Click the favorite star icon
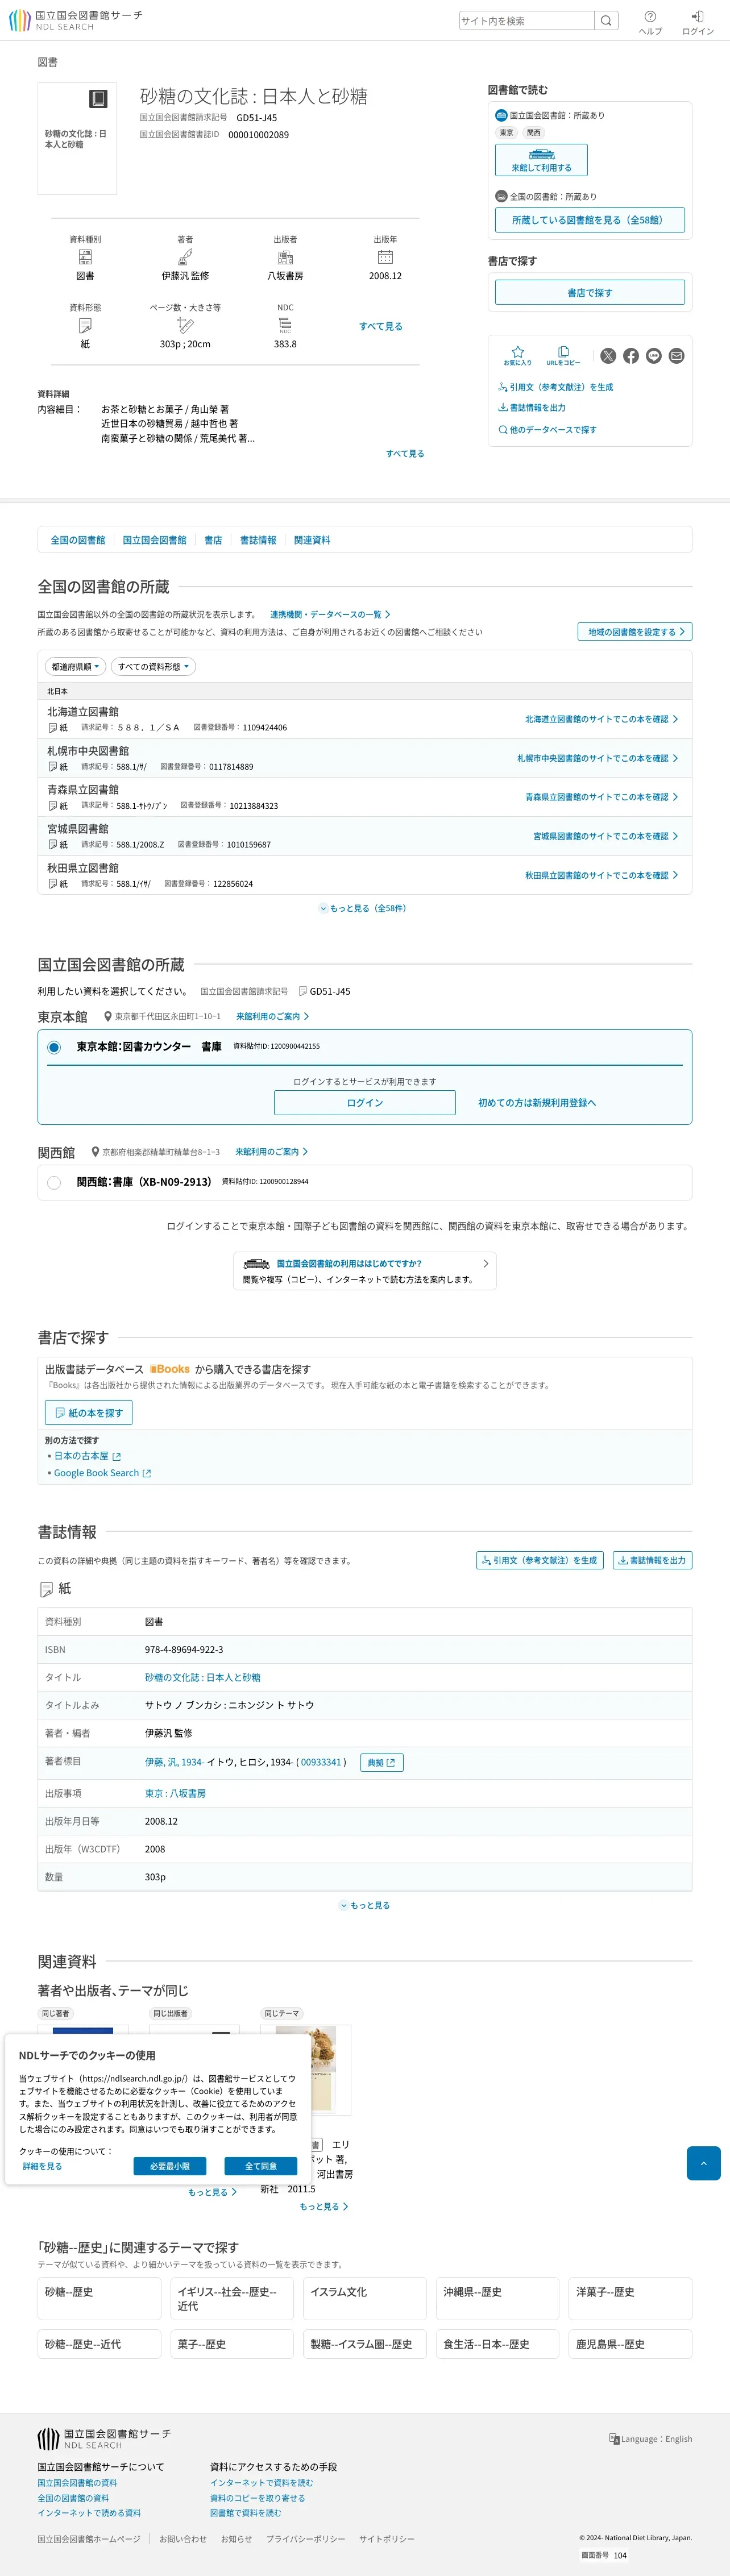The width and height of the screenshot is (730, 2576). pos(518,355)
